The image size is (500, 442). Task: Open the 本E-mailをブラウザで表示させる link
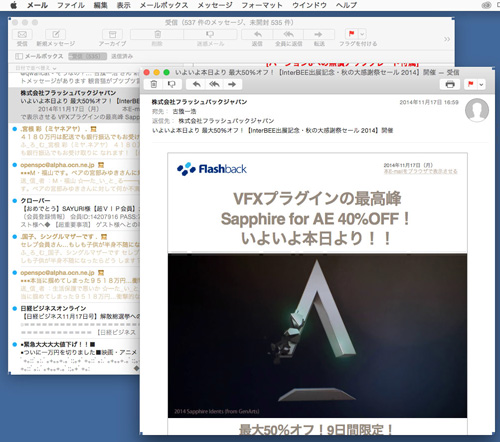420,171
